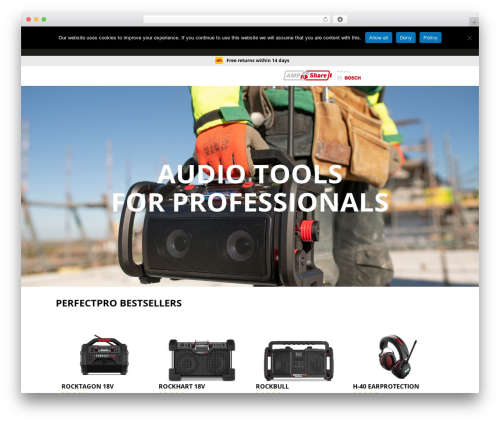The image size is (500, 423).
Task: Click the AMPShare logo
Action: 308,76
